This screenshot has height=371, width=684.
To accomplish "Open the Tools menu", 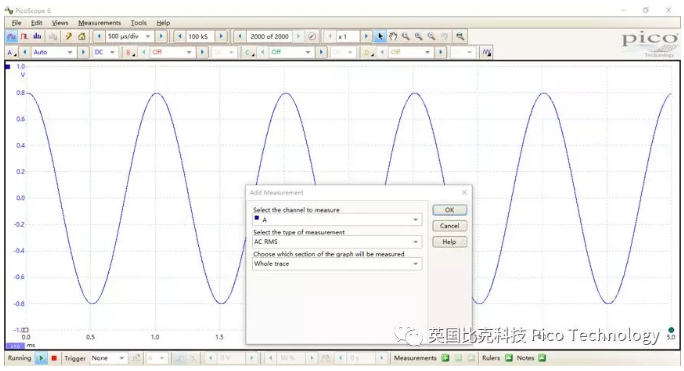I will 139,23.
